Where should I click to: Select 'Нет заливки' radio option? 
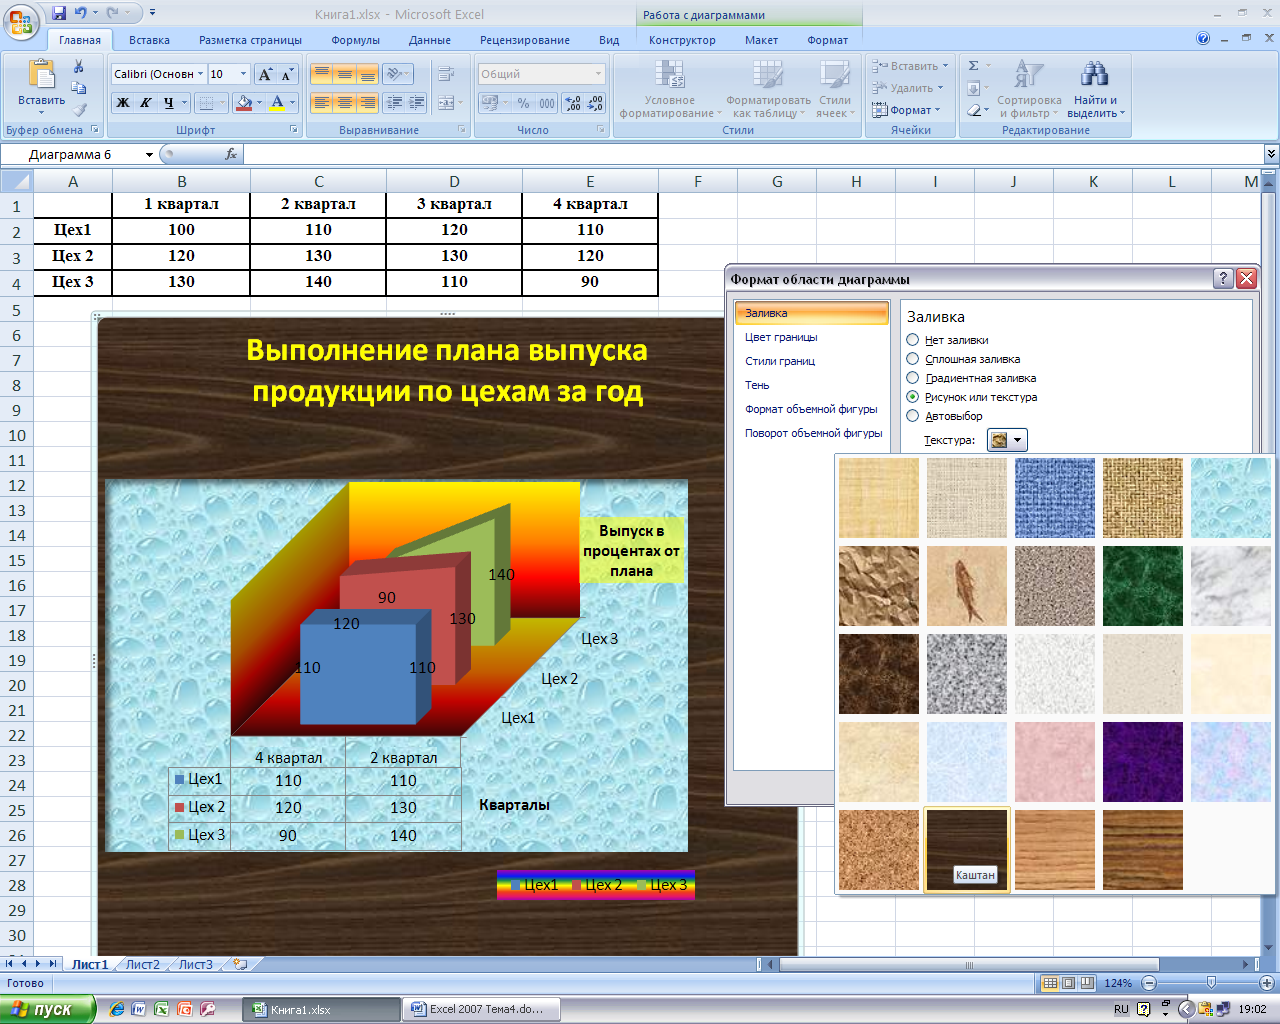click(x=912, y=340)
